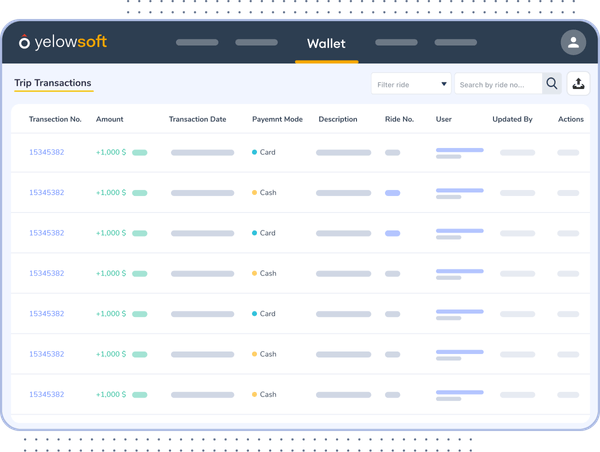Select the Trip Transactions tab
Screen dimensions: 600x452
click(53, 83)
